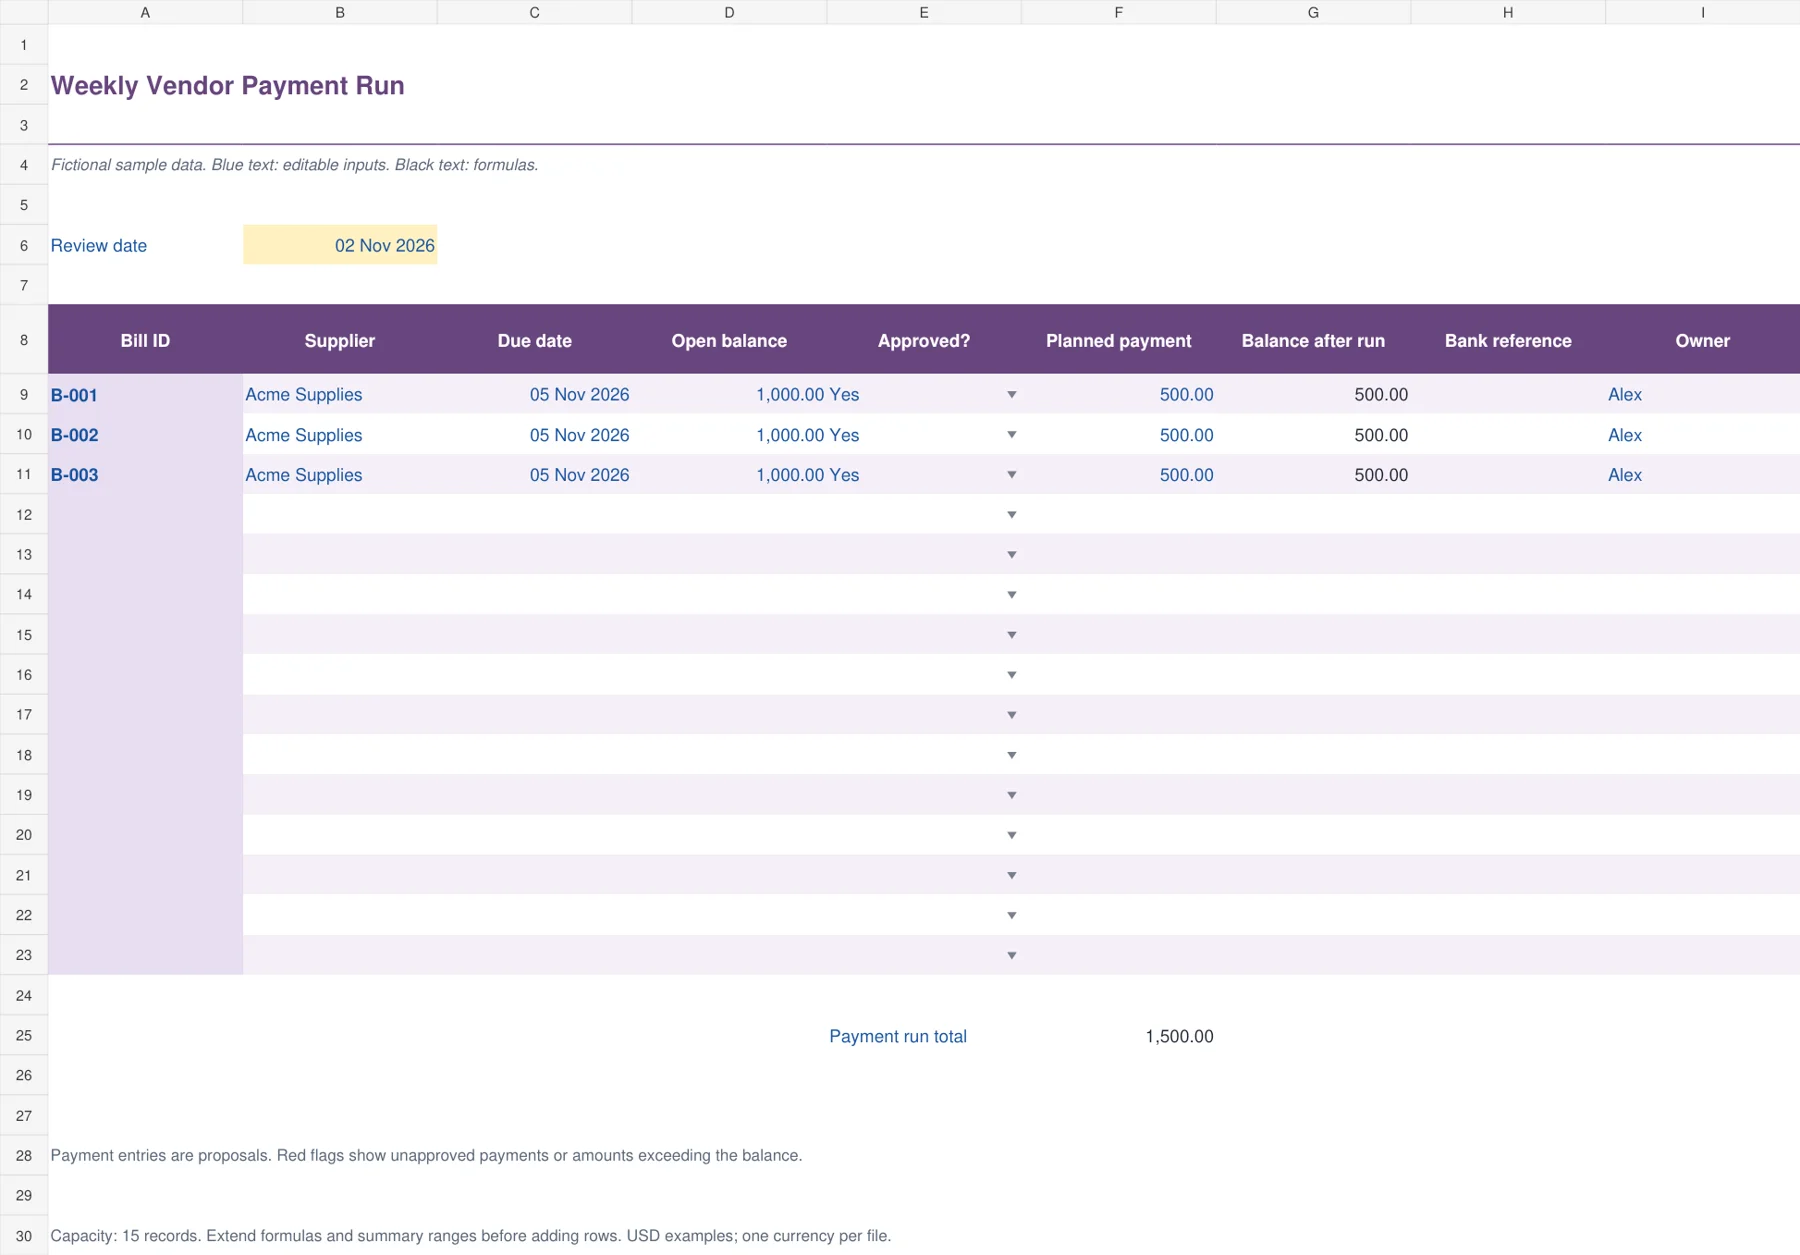1800x1255 pixels.
Task: Select the Bill ID cell B-003
Action: (145, 475)
